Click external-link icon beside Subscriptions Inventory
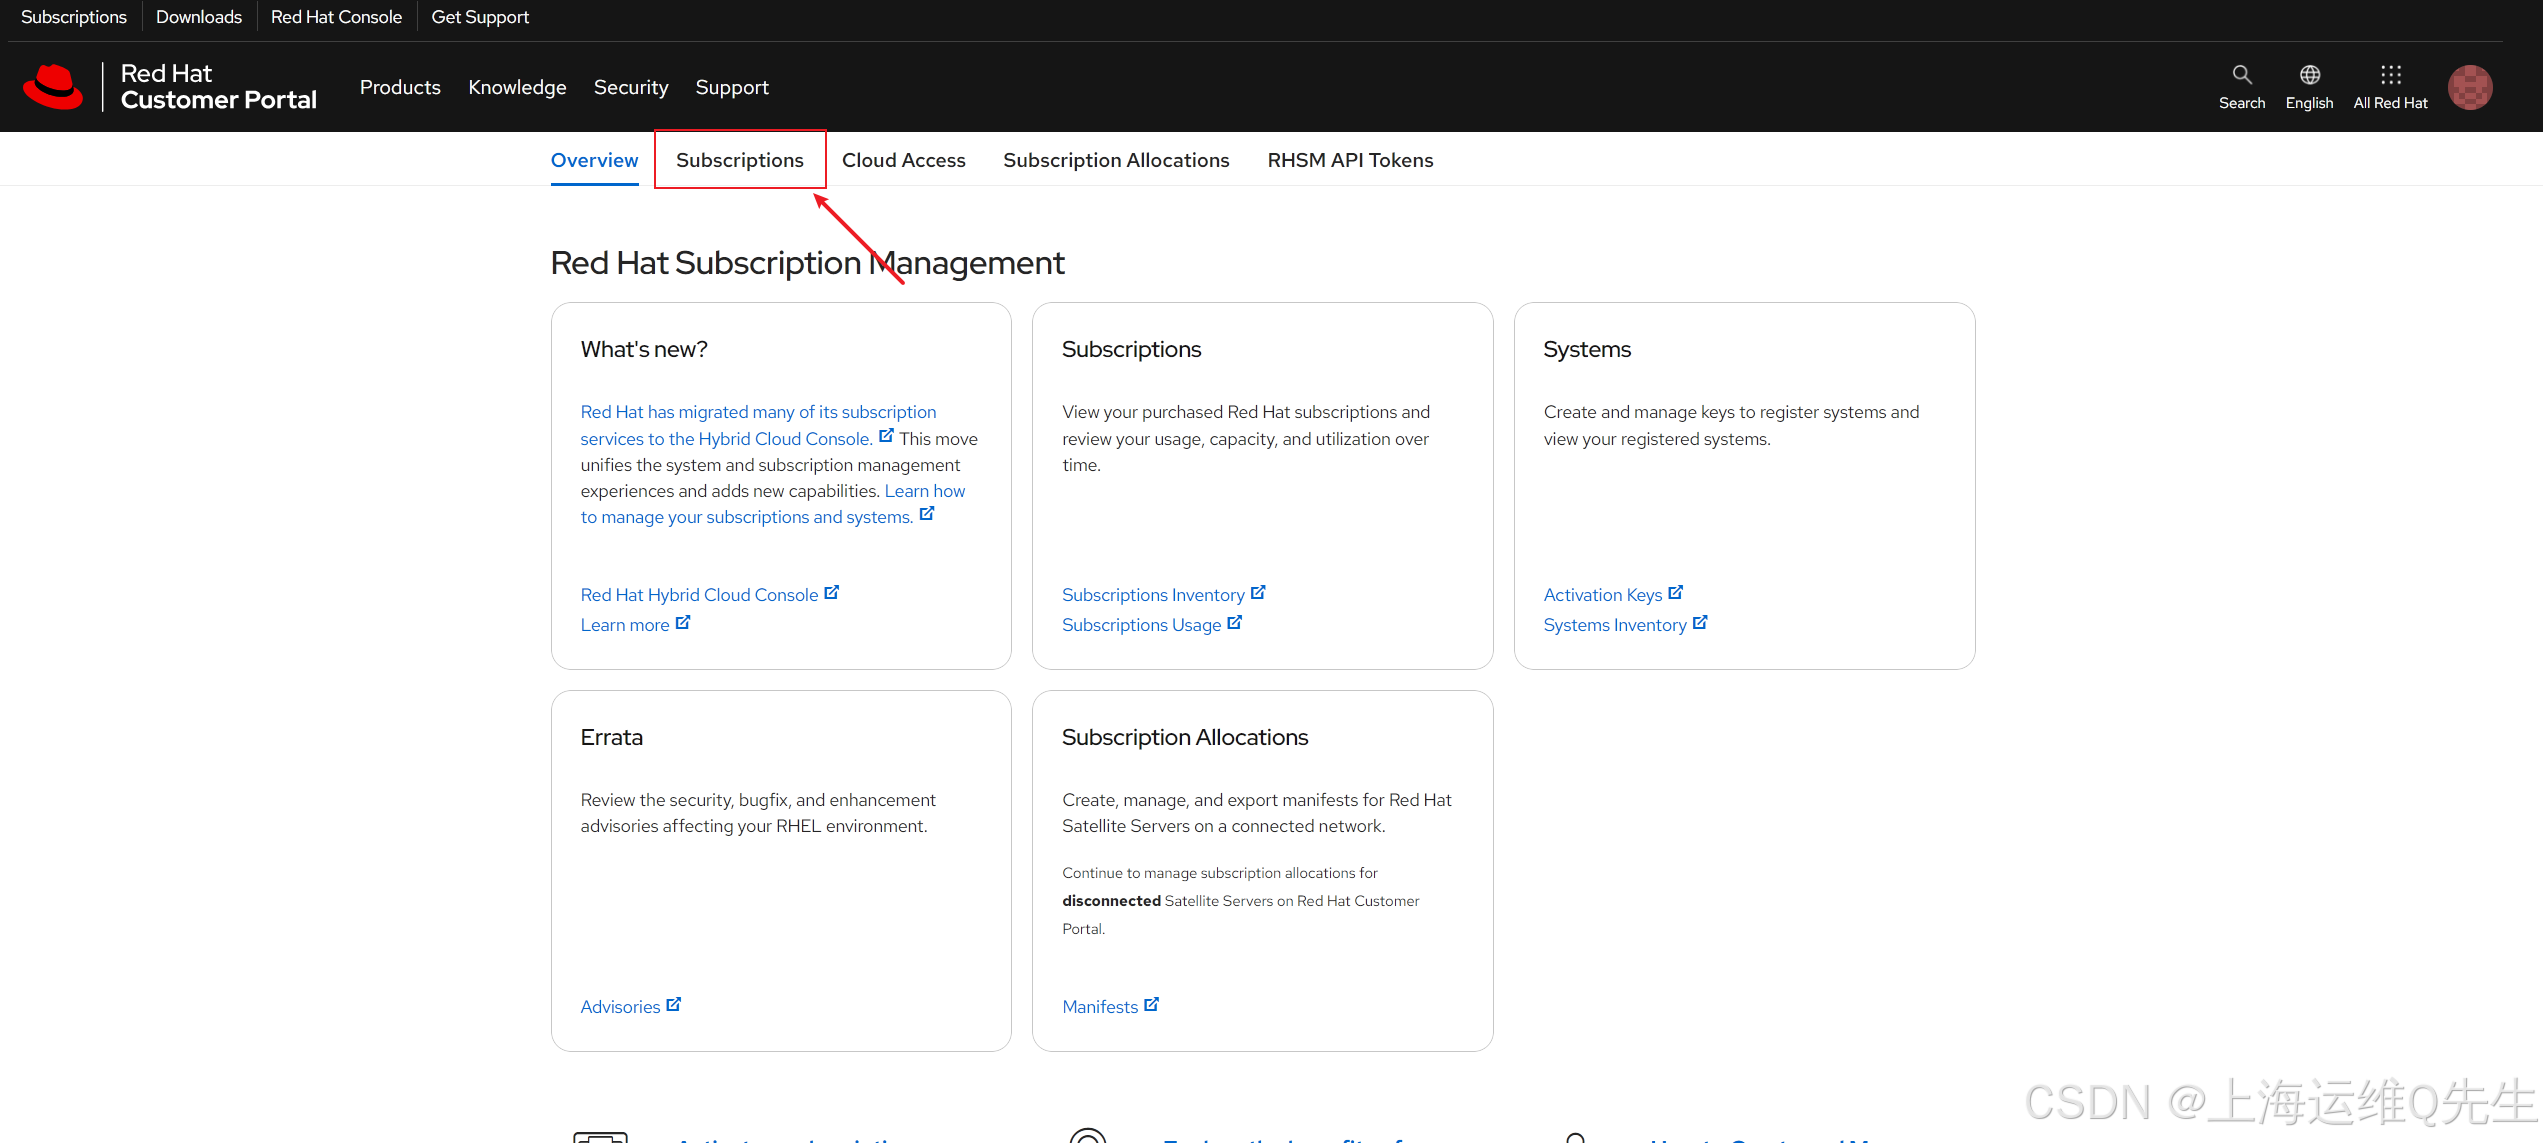Image resolution: width=2543 pixels, height=1143 pixels. pyautogui.click(x=1258, y=592)
